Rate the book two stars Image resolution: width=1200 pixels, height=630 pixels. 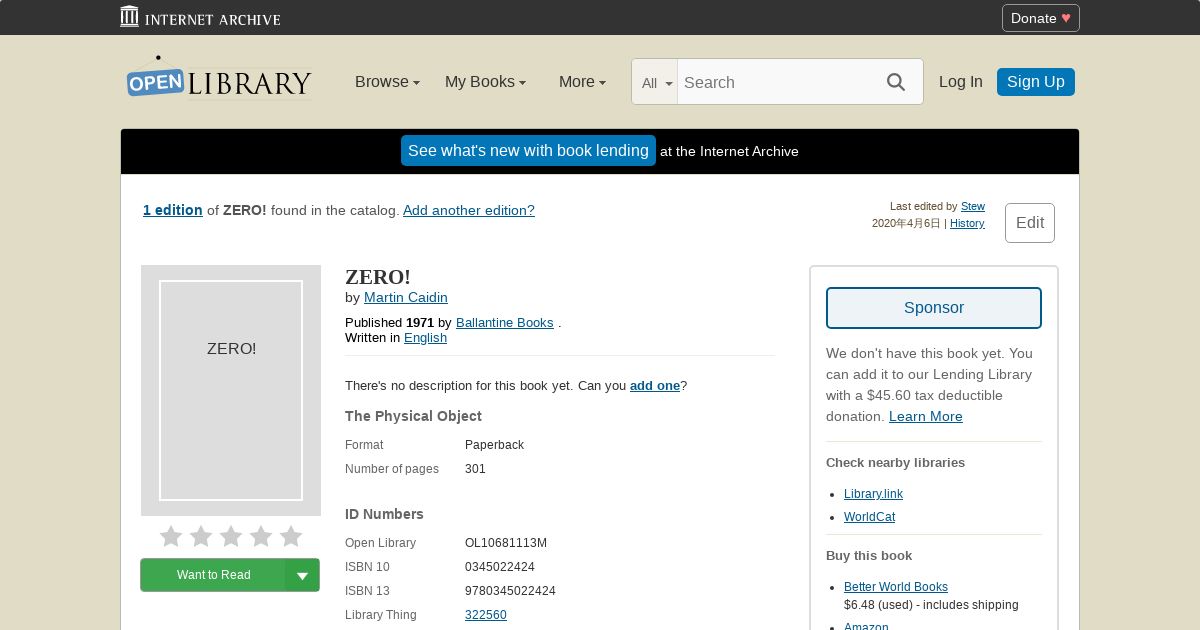[201, 537]
